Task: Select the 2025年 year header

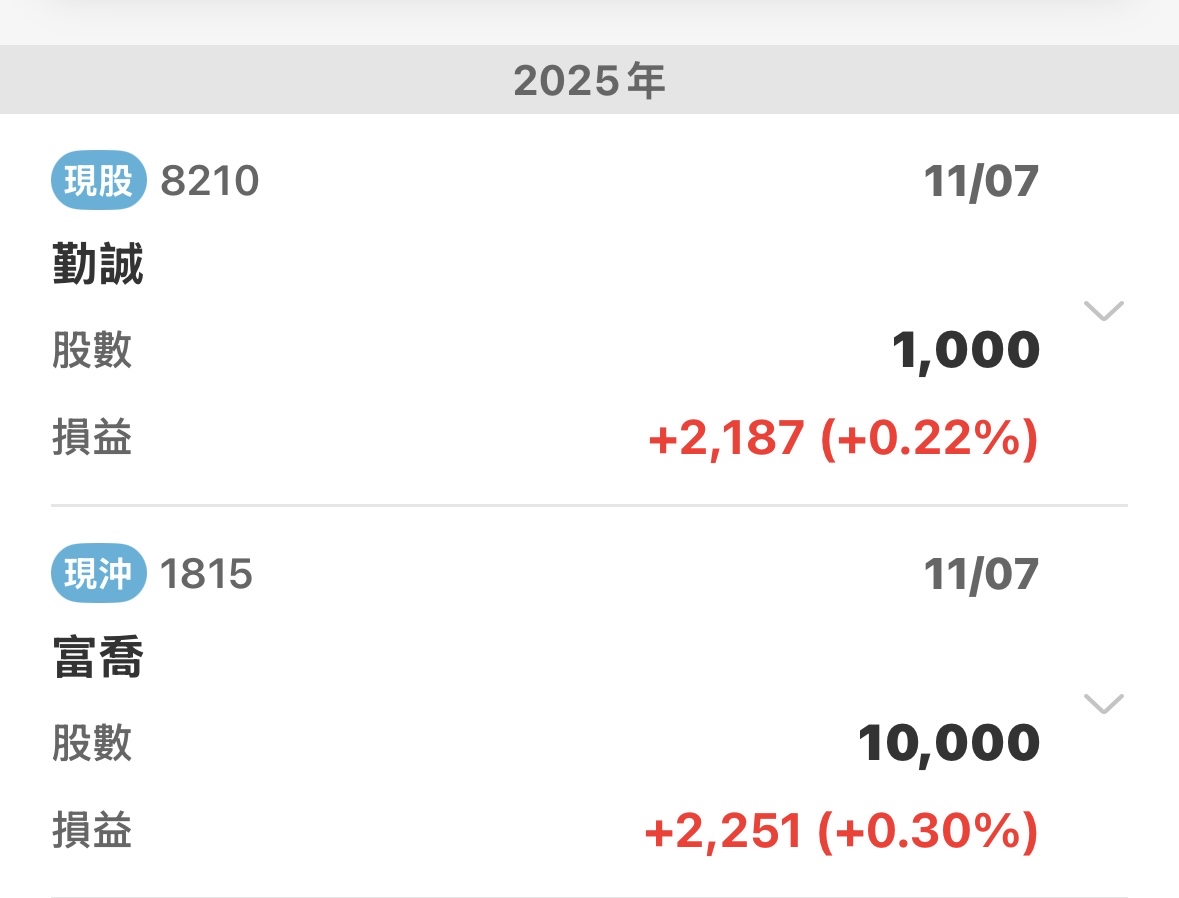Action: [589, 81]
